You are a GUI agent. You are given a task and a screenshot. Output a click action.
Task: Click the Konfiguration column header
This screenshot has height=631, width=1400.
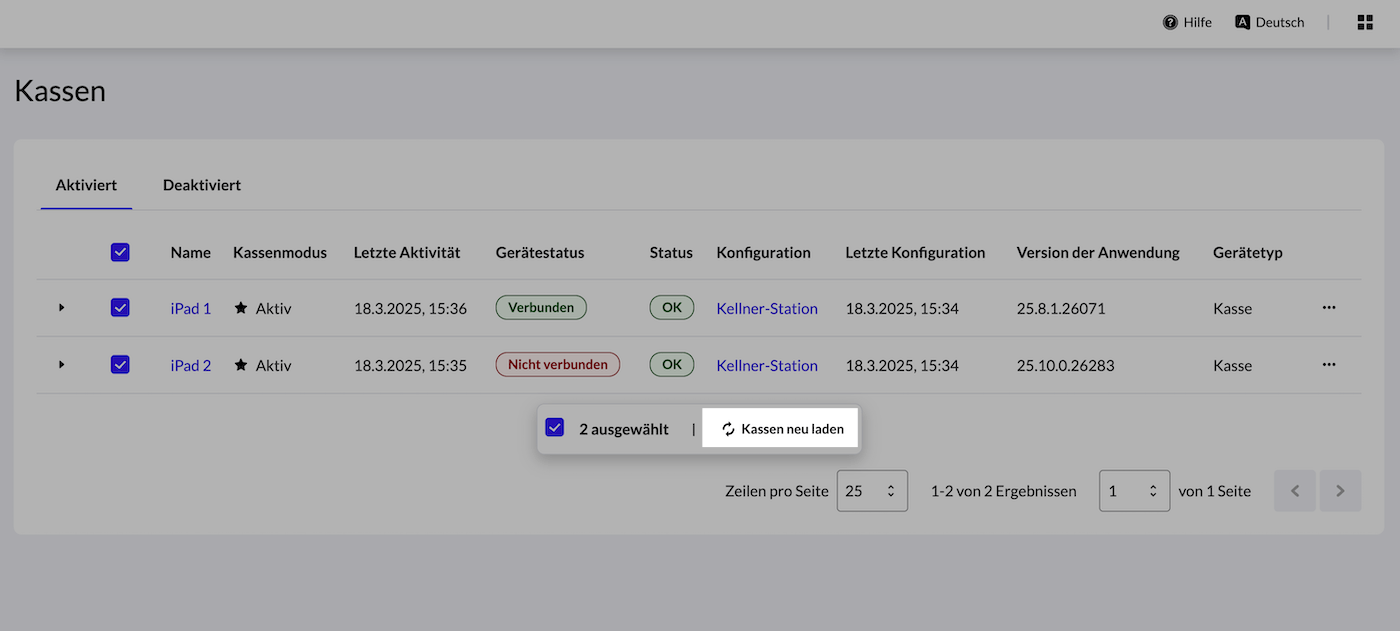click(x=764, y=252)
